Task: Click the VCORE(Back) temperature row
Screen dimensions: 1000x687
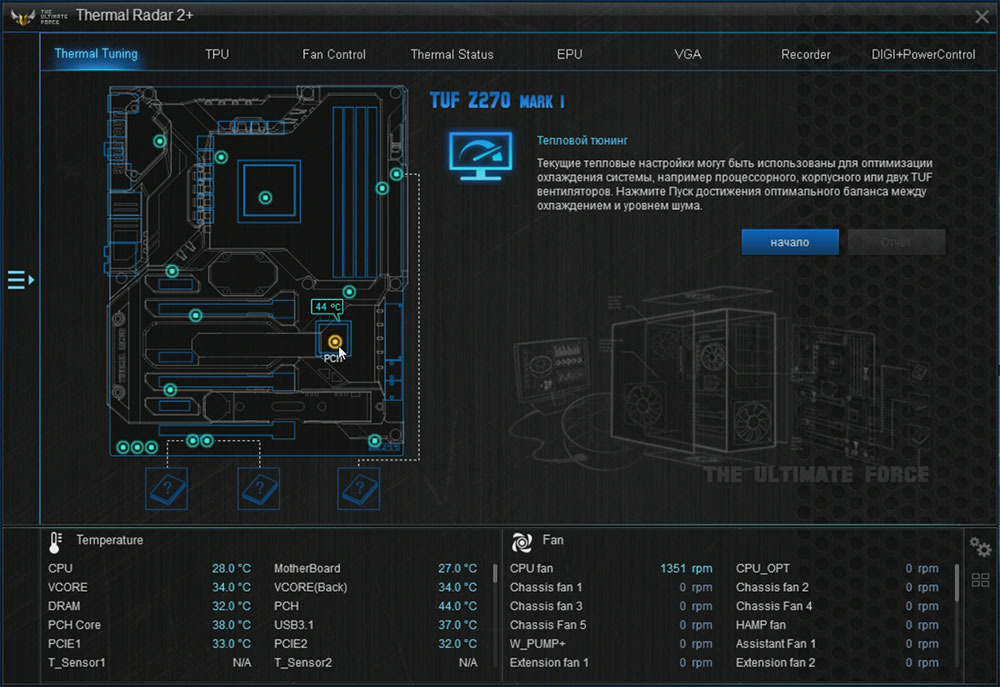Action: (x=376, y=587)
